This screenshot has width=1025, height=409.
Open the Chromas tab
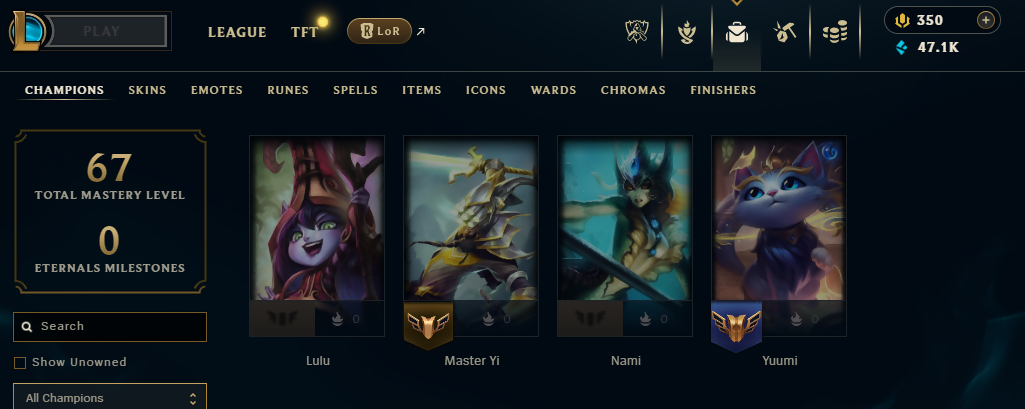pyautogui.click(x=633, y=90)
